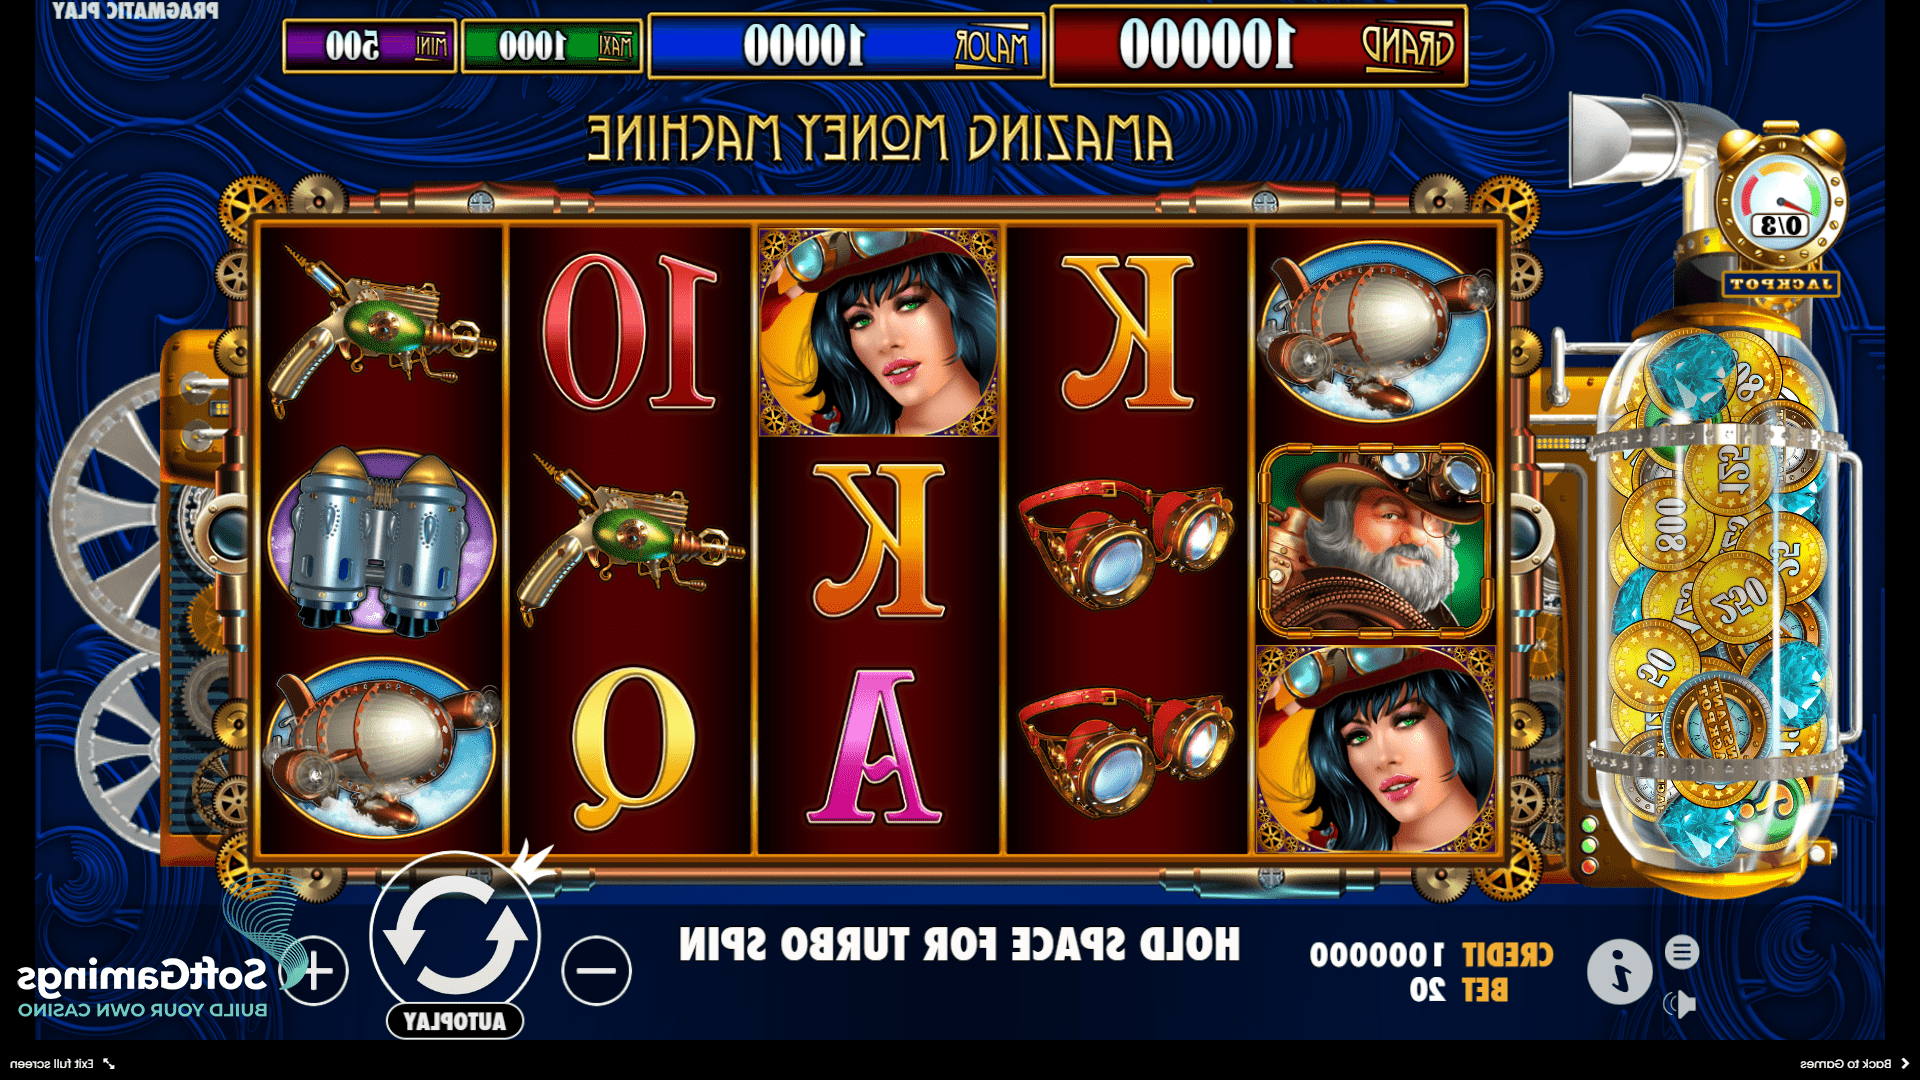This screenshot has height=1080, width=1920.
Task: Click the Mini jackpot panel
Action: pyautogui.click(x=369, y=45)
